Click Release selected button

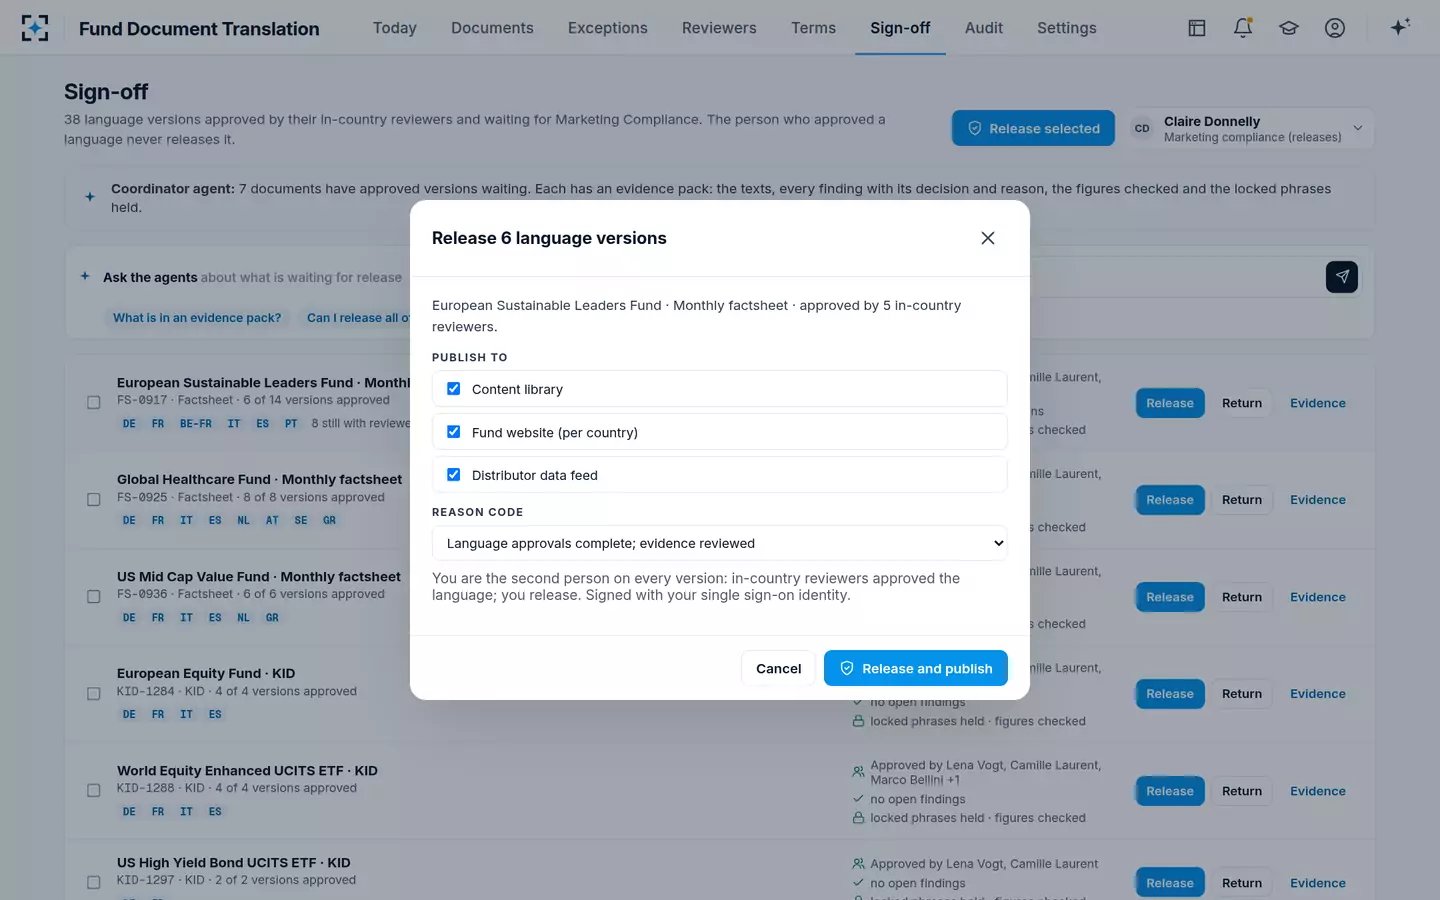(x=1033, y=128)
